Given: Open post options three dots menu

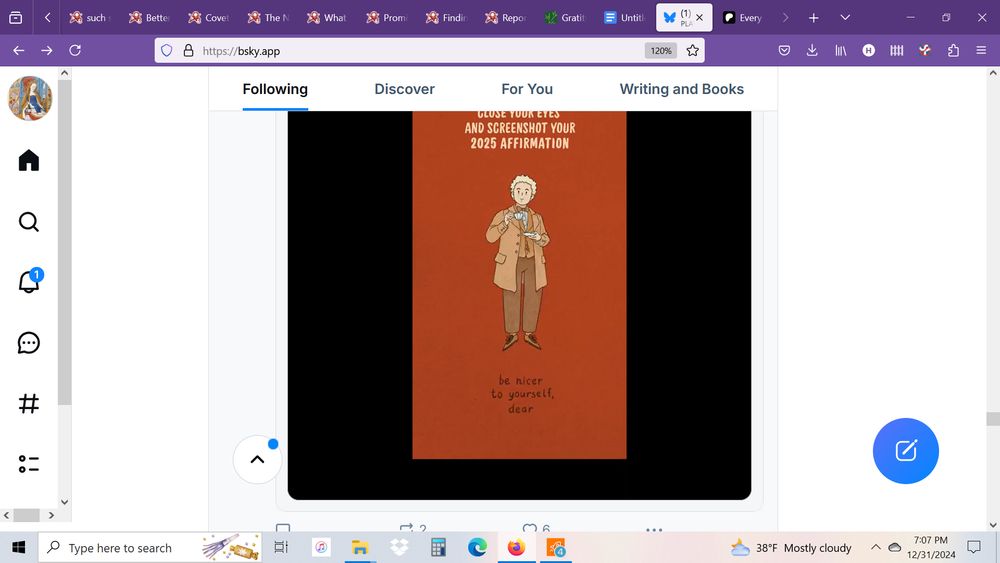Looking at the screenshot, I should (654, 529).
